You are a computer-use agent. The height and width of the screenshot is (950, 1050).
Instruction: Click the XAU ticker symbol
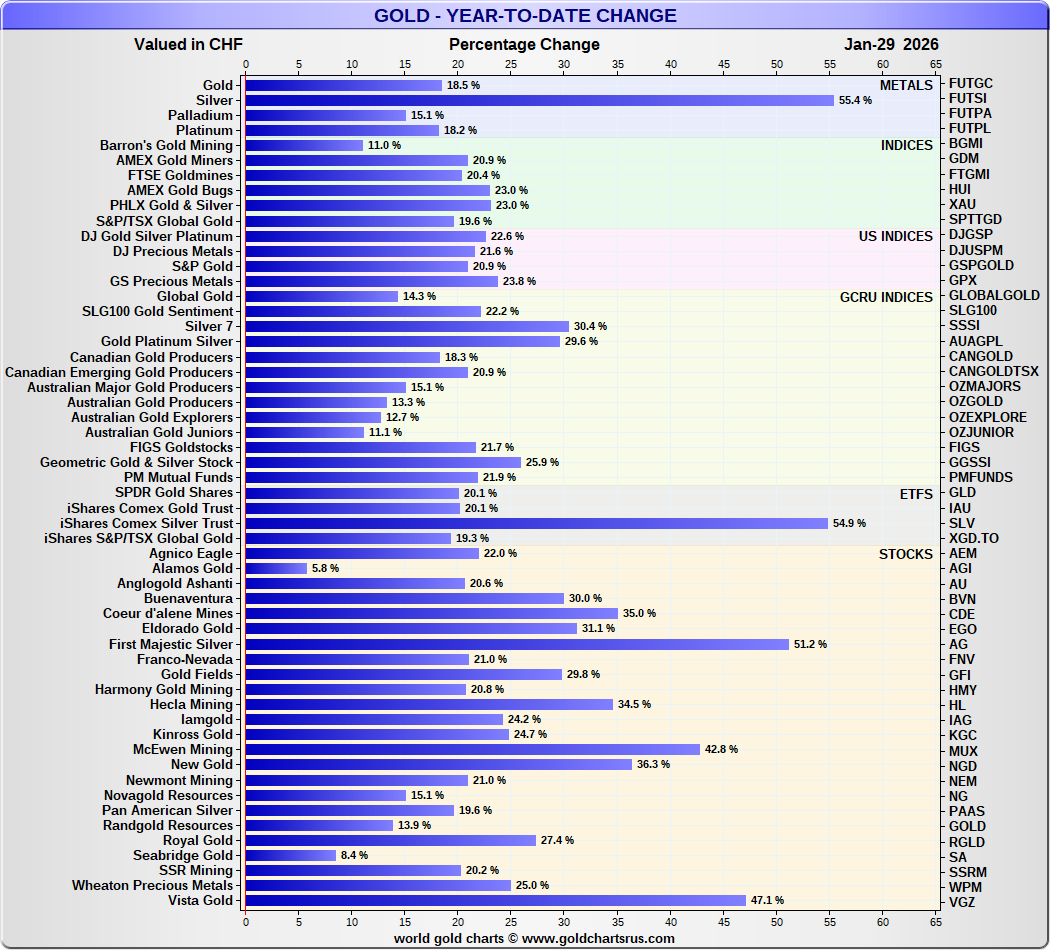pyautogui.click(x=962, y=204)
